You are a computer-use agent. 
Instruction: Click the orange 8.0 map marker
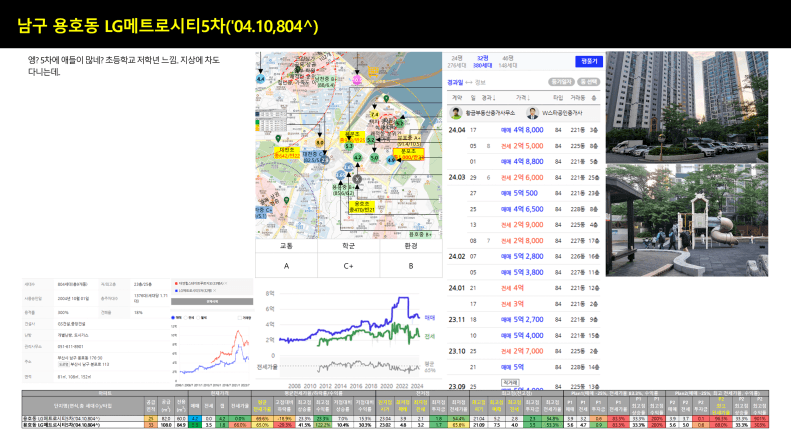[x=320, y=143]
